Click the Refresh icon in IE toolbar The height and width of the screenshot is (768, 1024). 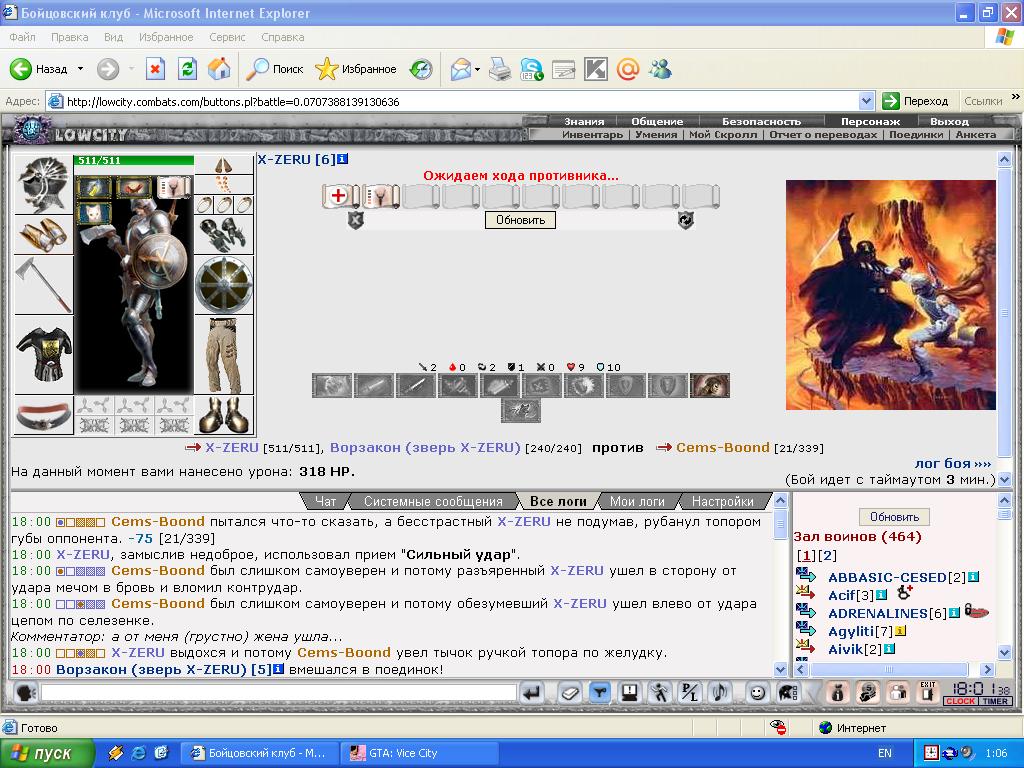[187, 69]
